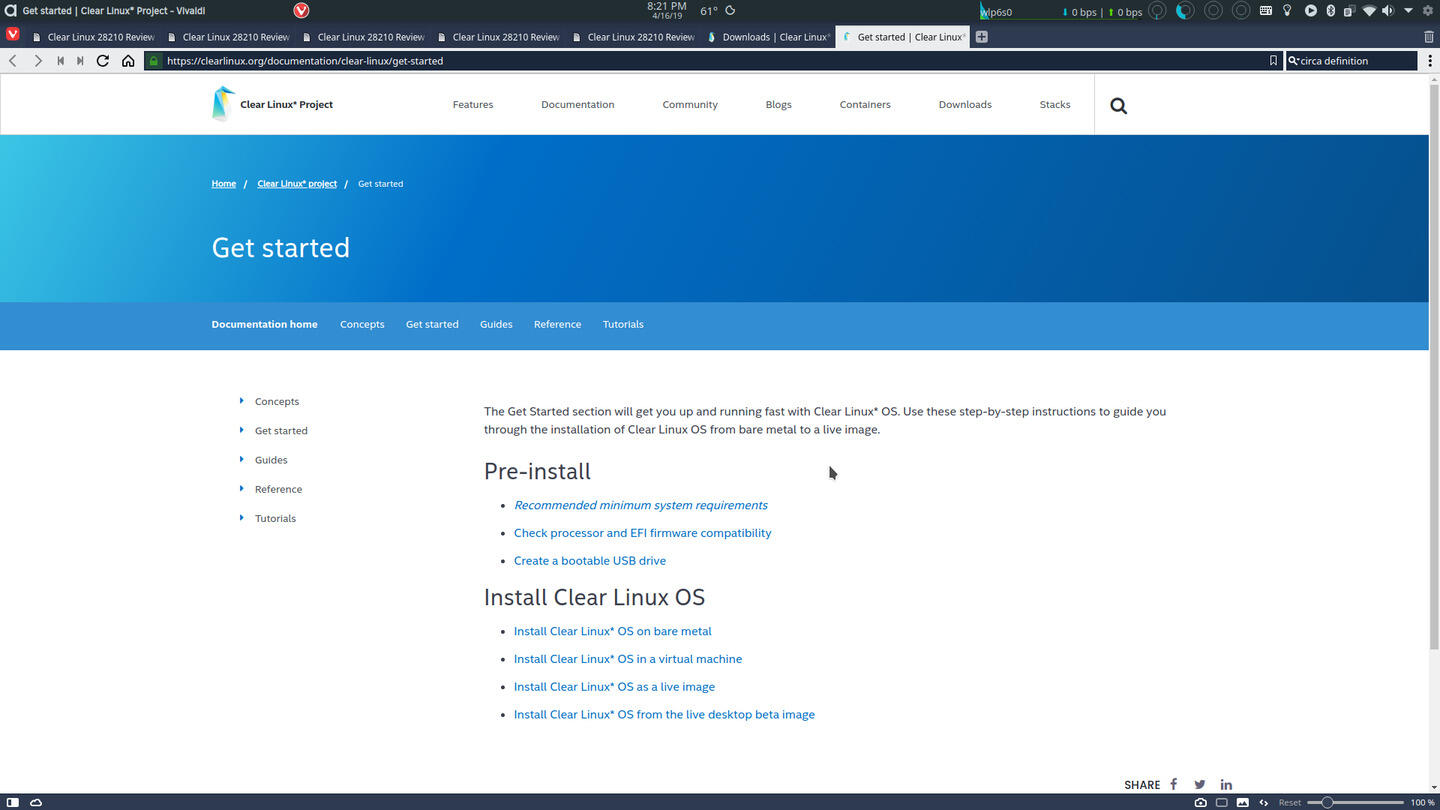Switch to the Downloads | Clear Linux tab
This screenshot has height=810, width=1440.
point(768,37)
